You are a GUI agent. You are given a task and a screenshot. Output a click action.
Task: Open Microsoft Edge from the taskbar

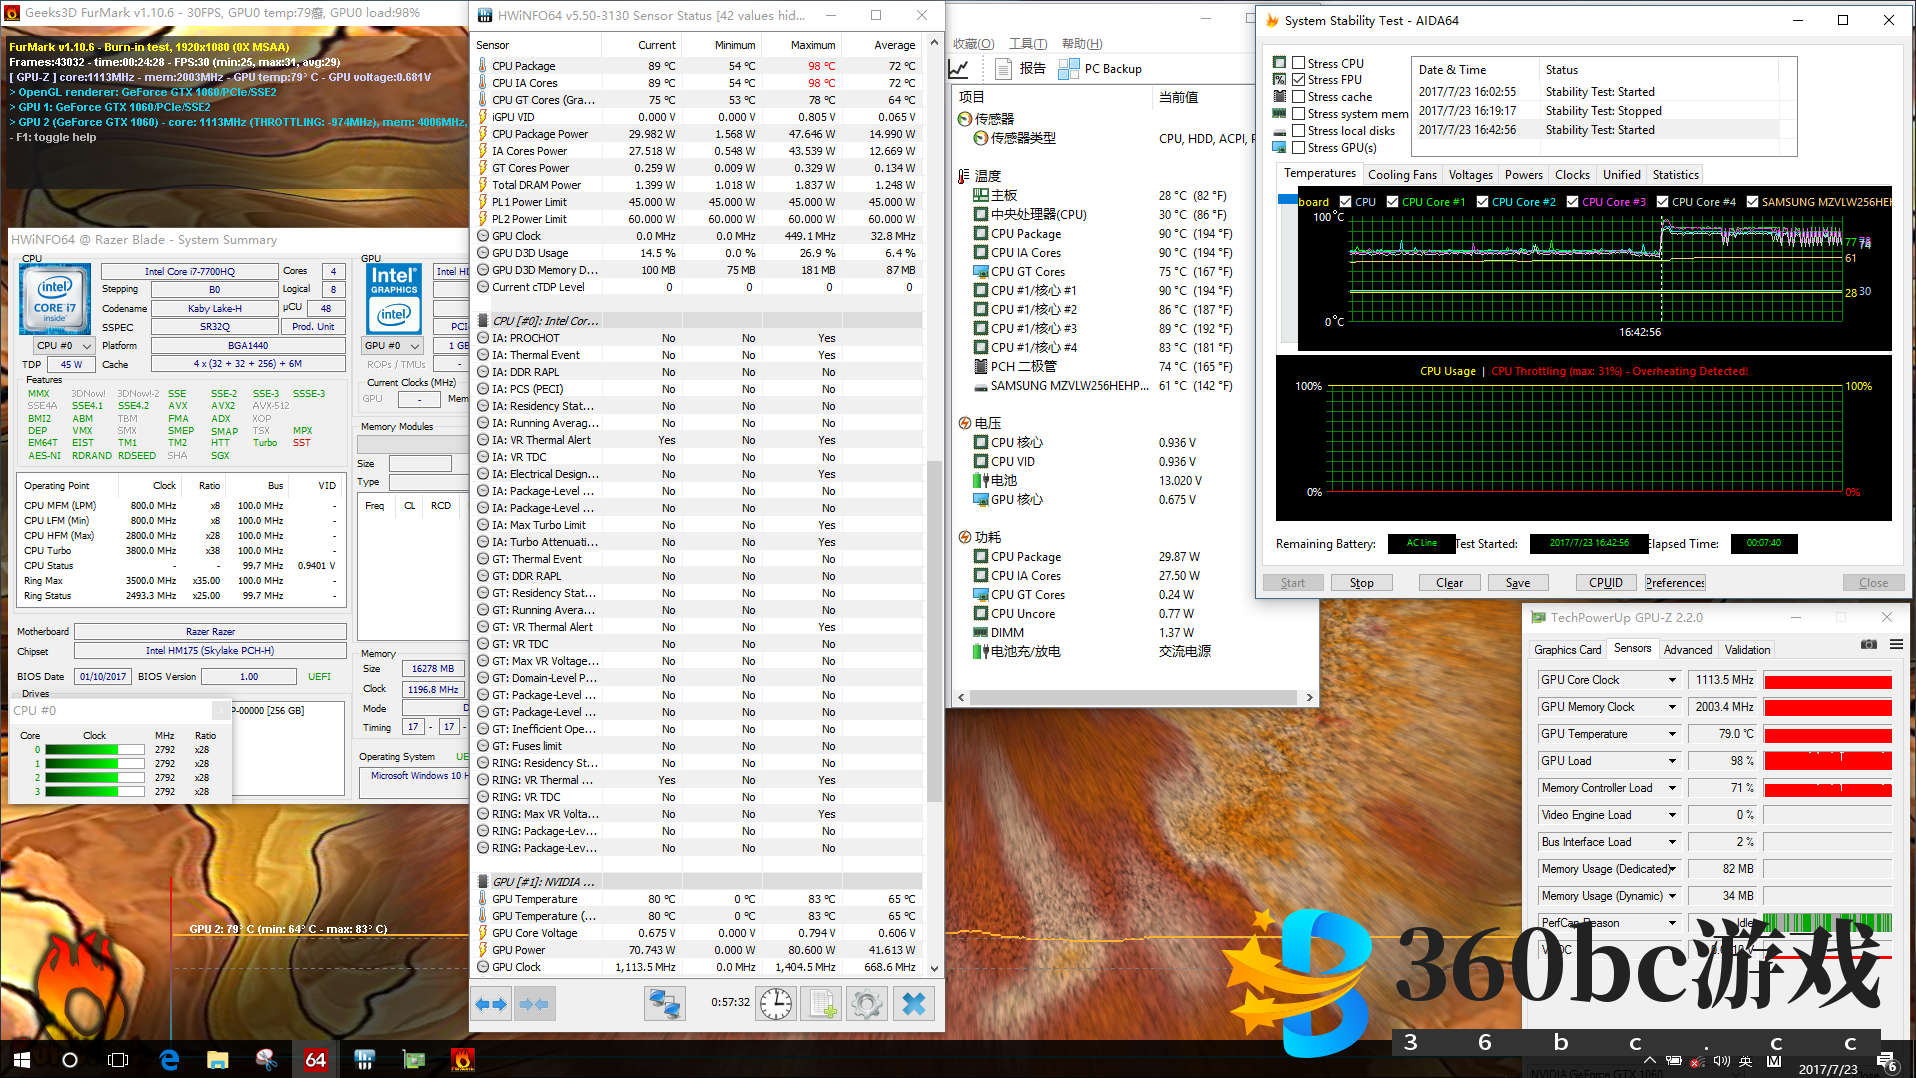169,1059
